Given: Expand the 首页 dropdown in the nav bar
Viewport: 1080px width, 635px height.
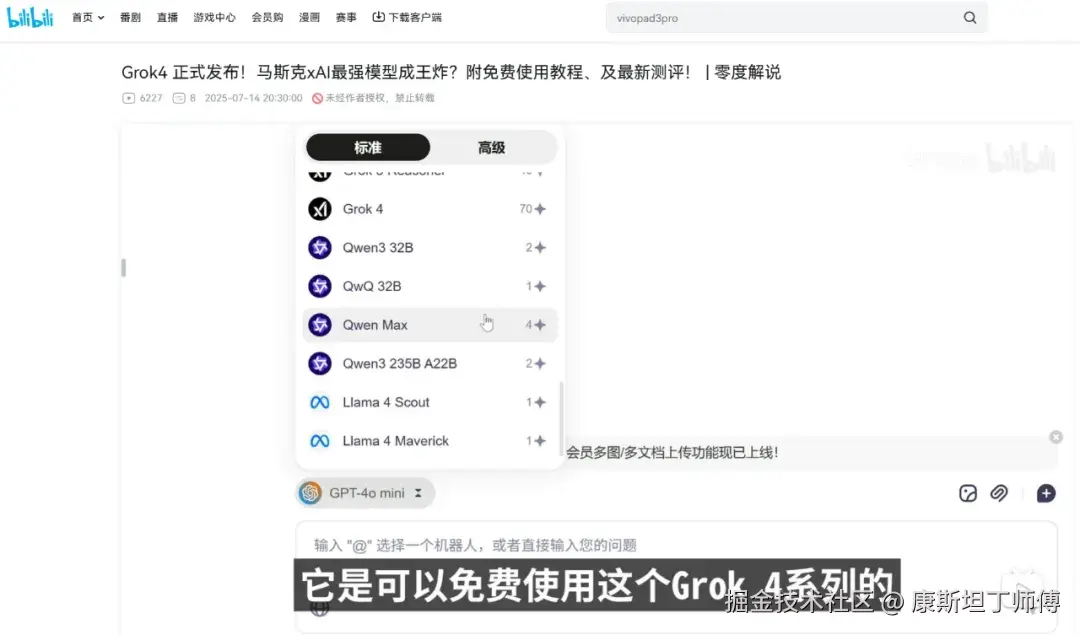Looking at the screenshot, I should coord(87,17).
